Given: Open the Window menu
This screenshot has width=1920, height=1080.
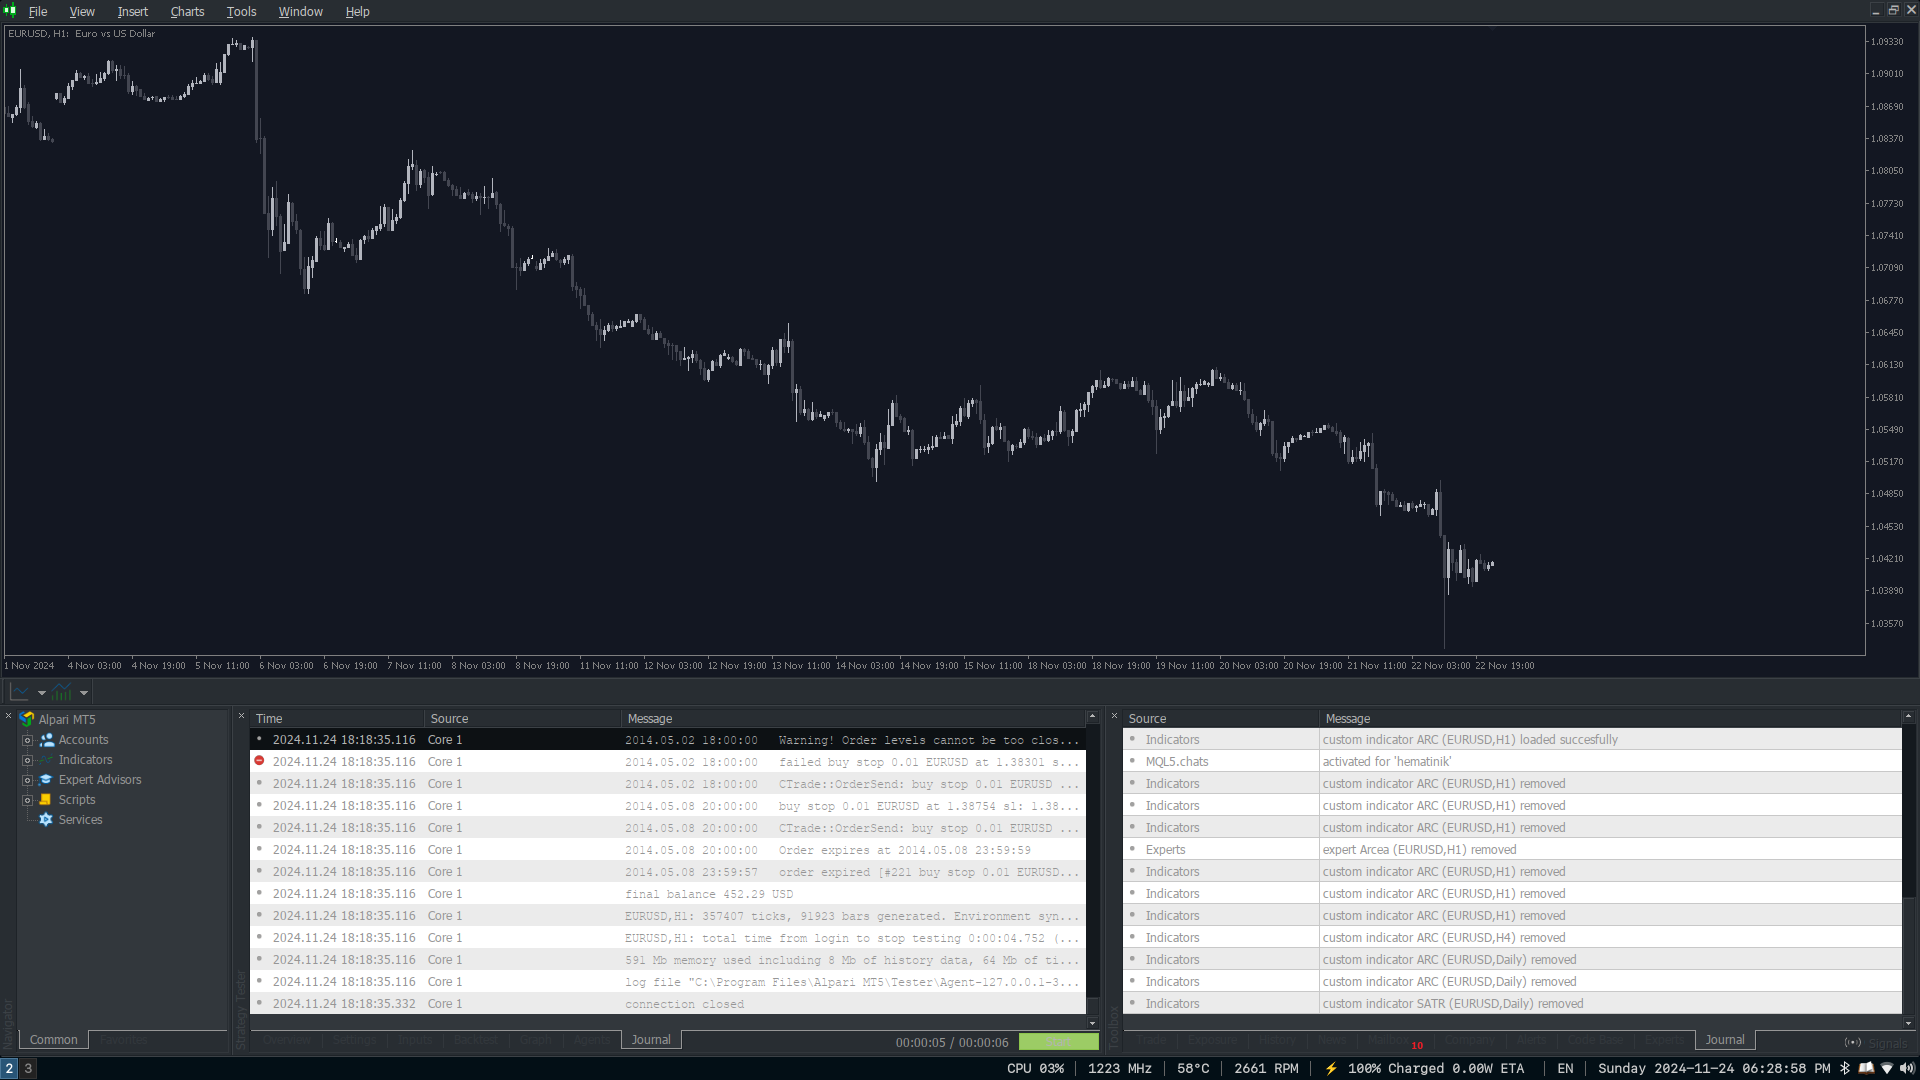Looking at the screenshot, I should point(300,12).
